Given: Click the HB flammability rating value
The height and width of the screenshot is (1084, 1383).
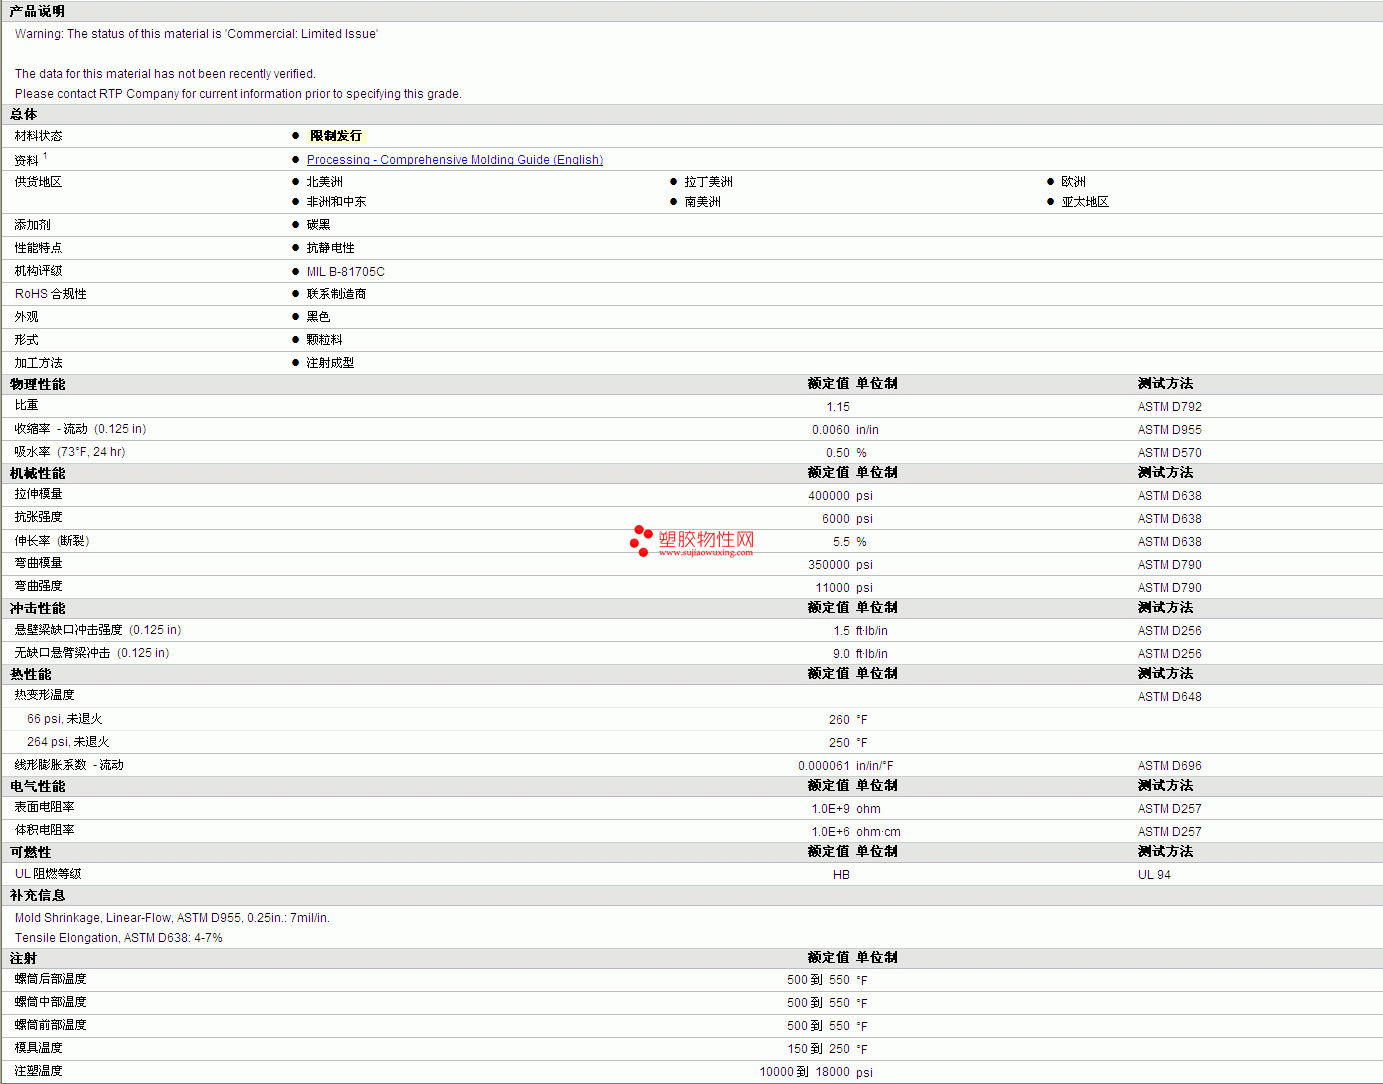Looking at the screenshot, I should click(x=841, y=875).
